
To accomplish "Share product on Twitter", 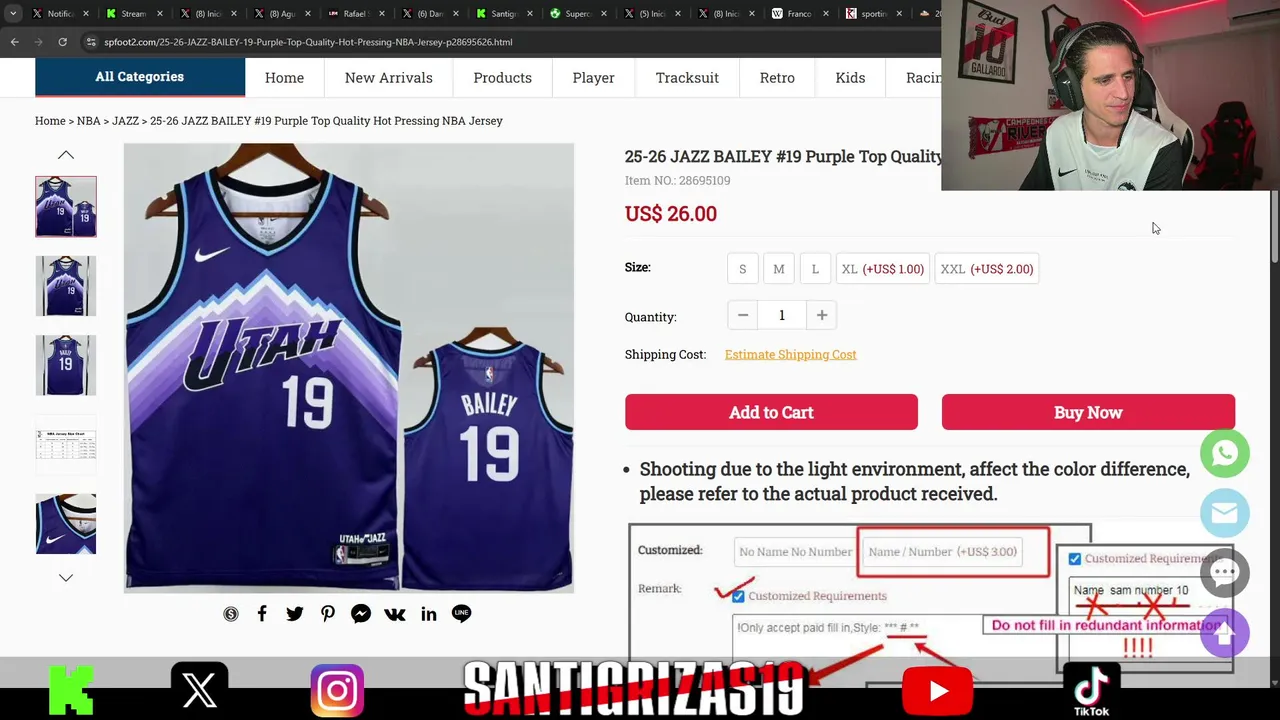I will (x=295, y=614).
